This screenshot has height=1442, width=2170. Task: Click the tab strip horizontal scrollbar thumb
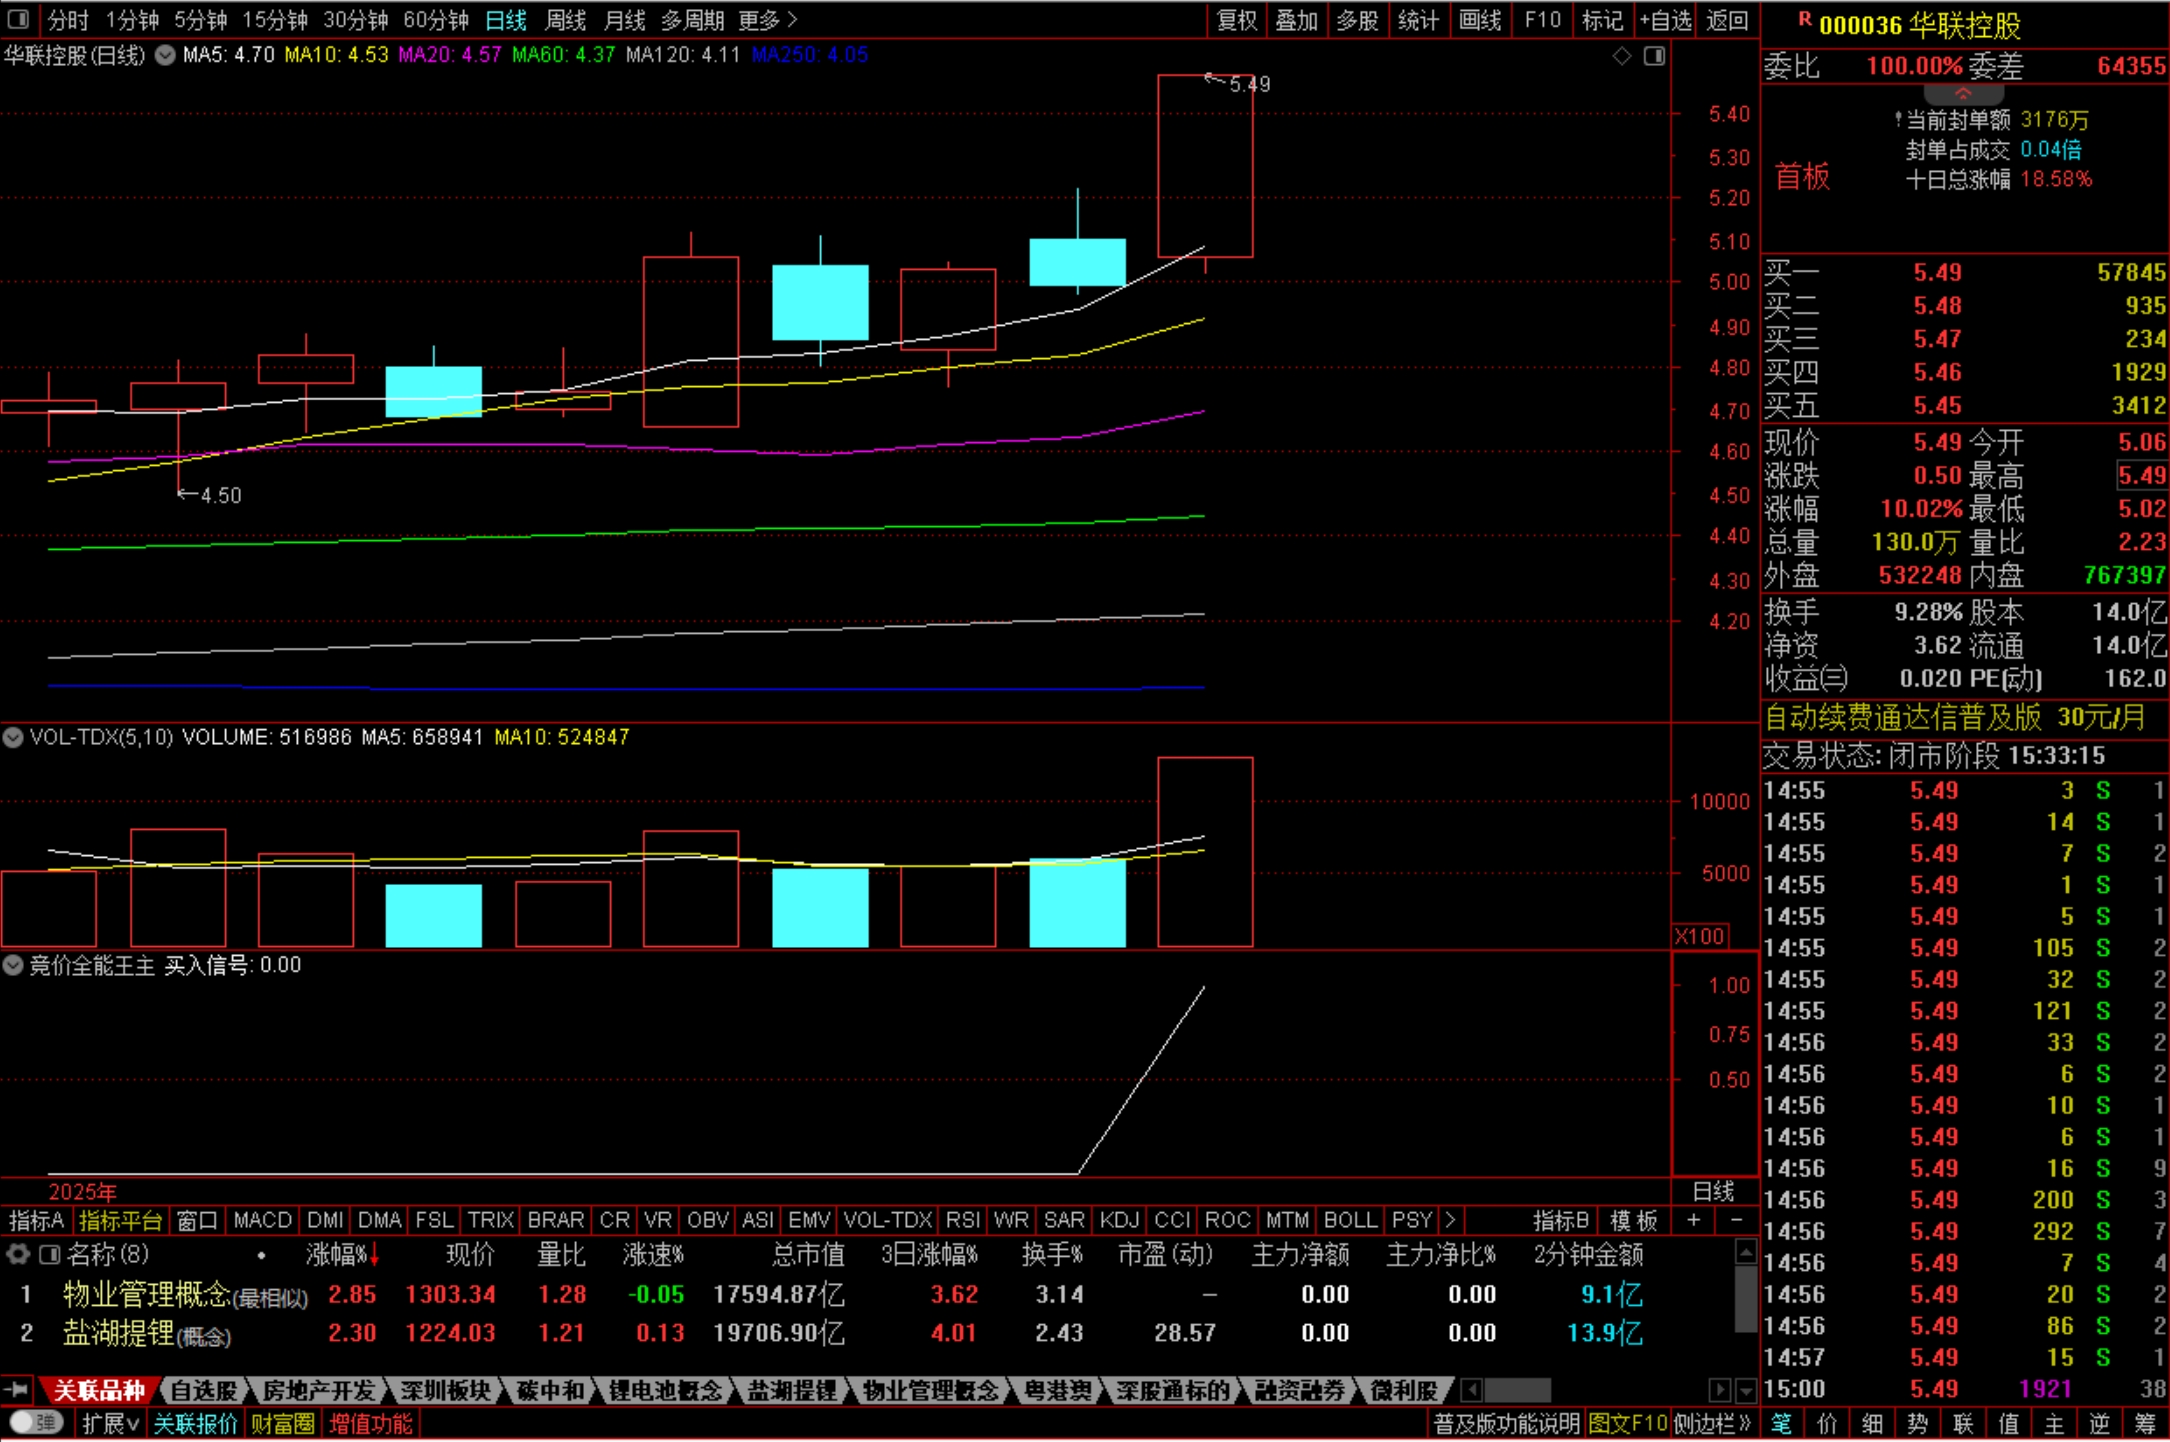1517,1390
